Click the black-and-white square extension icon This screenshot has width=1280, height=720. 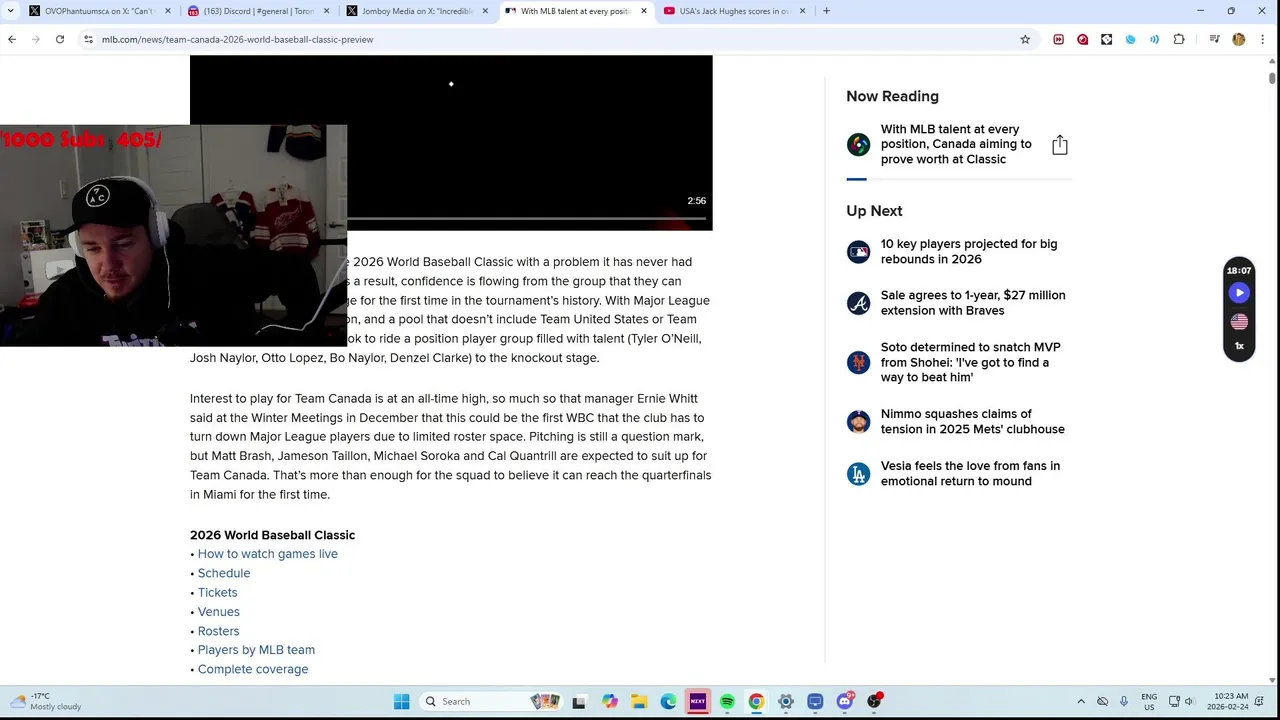point(1107,39)
